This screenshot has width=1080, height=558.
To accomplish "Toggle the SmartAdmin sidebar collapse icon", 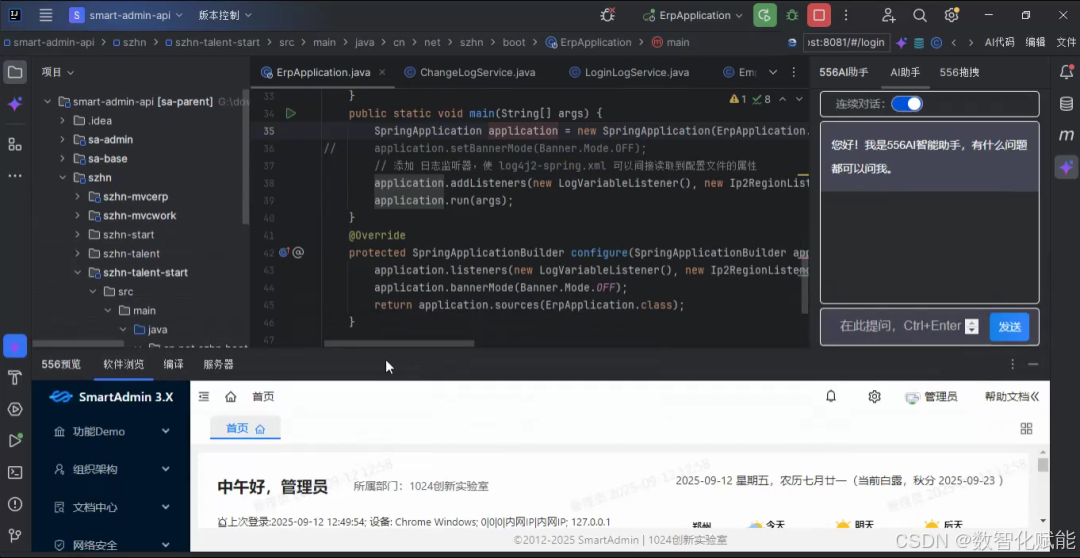I will (203, 396).
